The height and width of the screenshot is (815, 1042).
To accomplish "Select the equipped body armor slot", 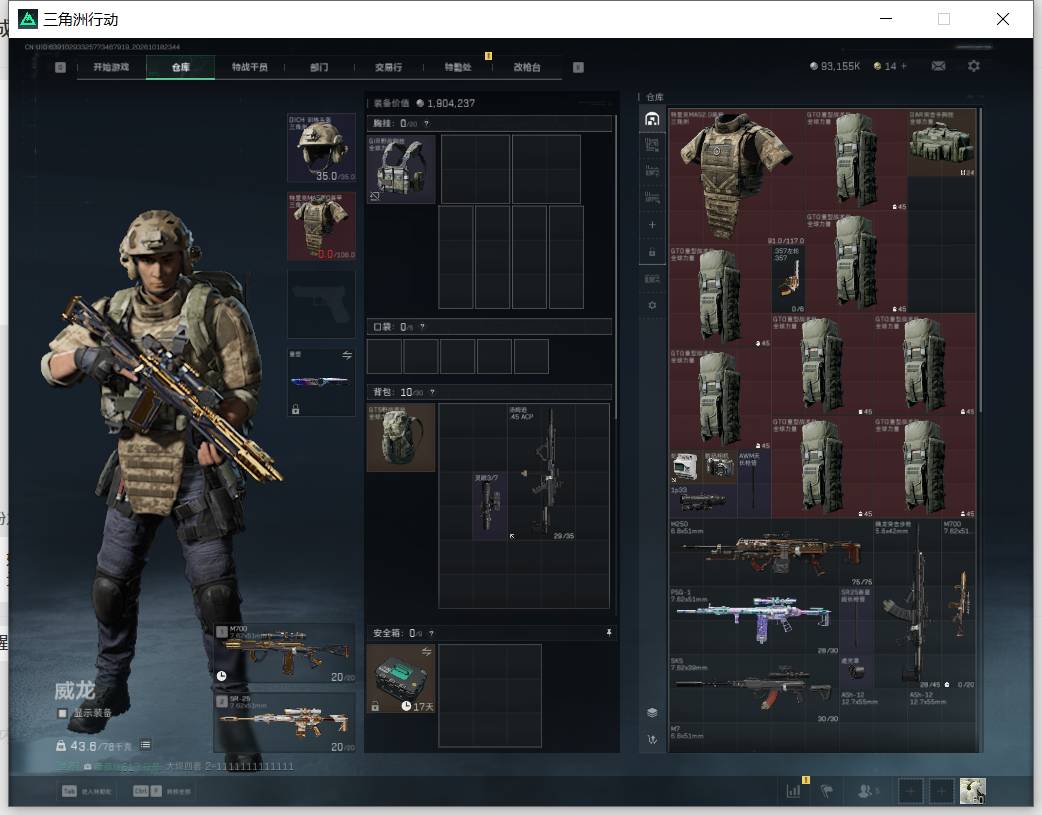I will coord(322,226).
